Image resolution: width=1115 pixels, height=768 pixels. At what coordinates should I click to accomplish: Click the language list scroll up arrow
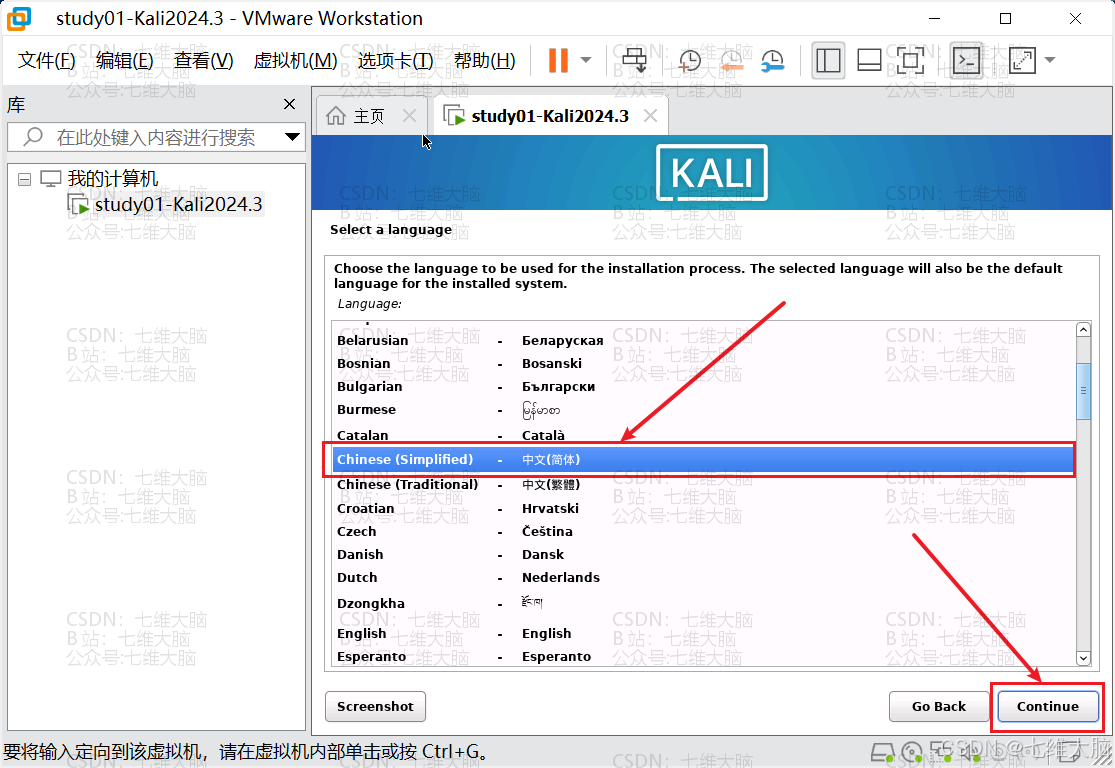pos(1083,329)
